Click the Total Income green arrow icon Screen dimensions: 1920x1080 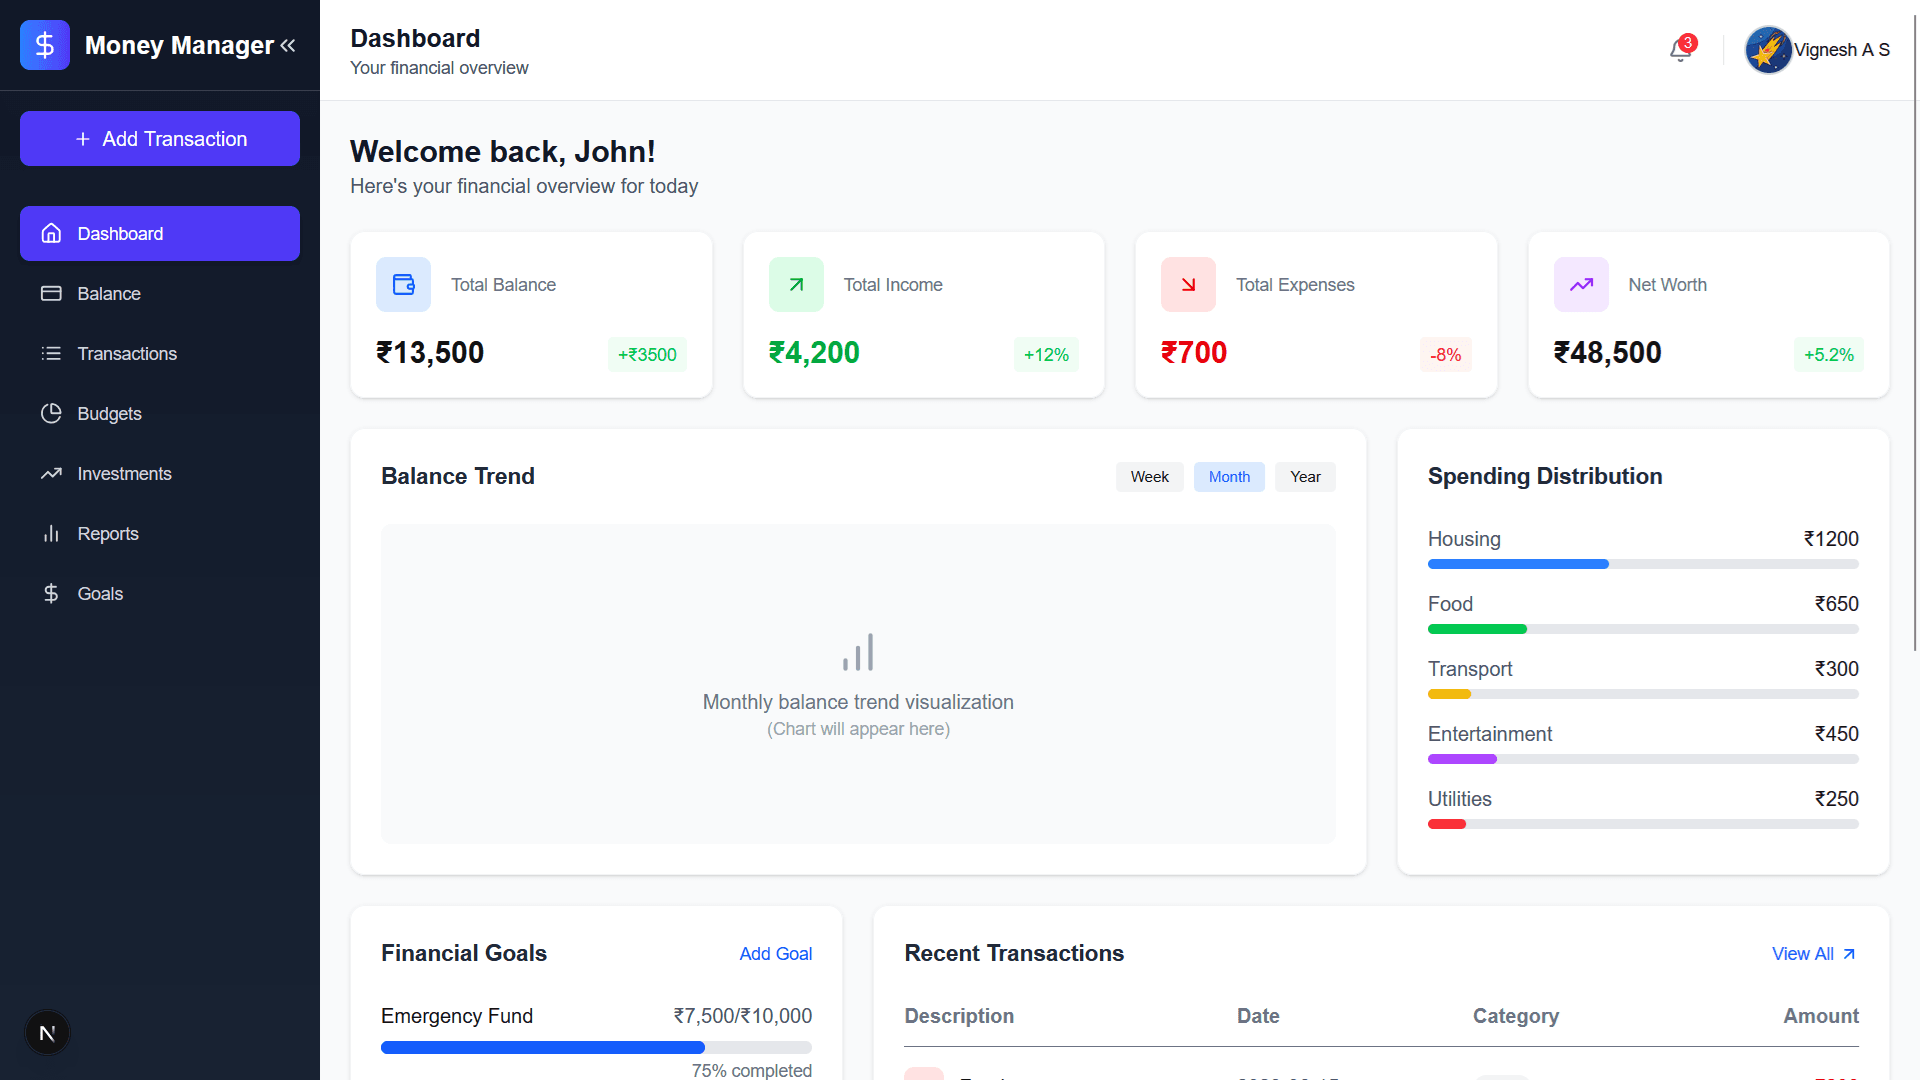(x=795, y=284)
